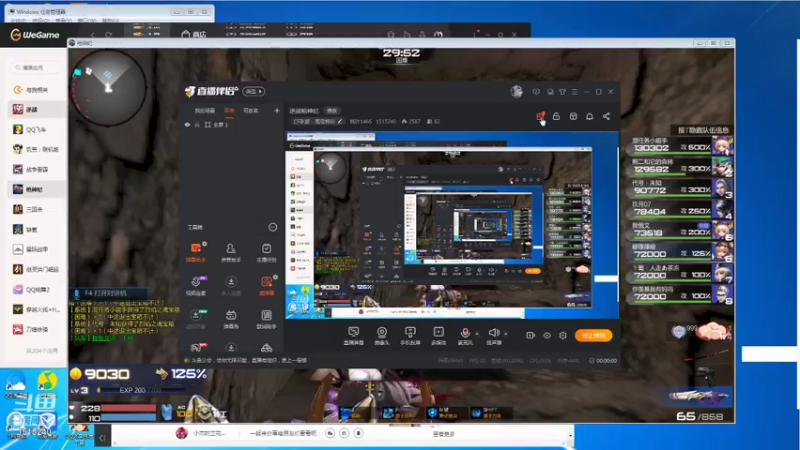Screen dimensions: 800x450
Task: Go back in WeGame navigation
Action: point(92,35)
